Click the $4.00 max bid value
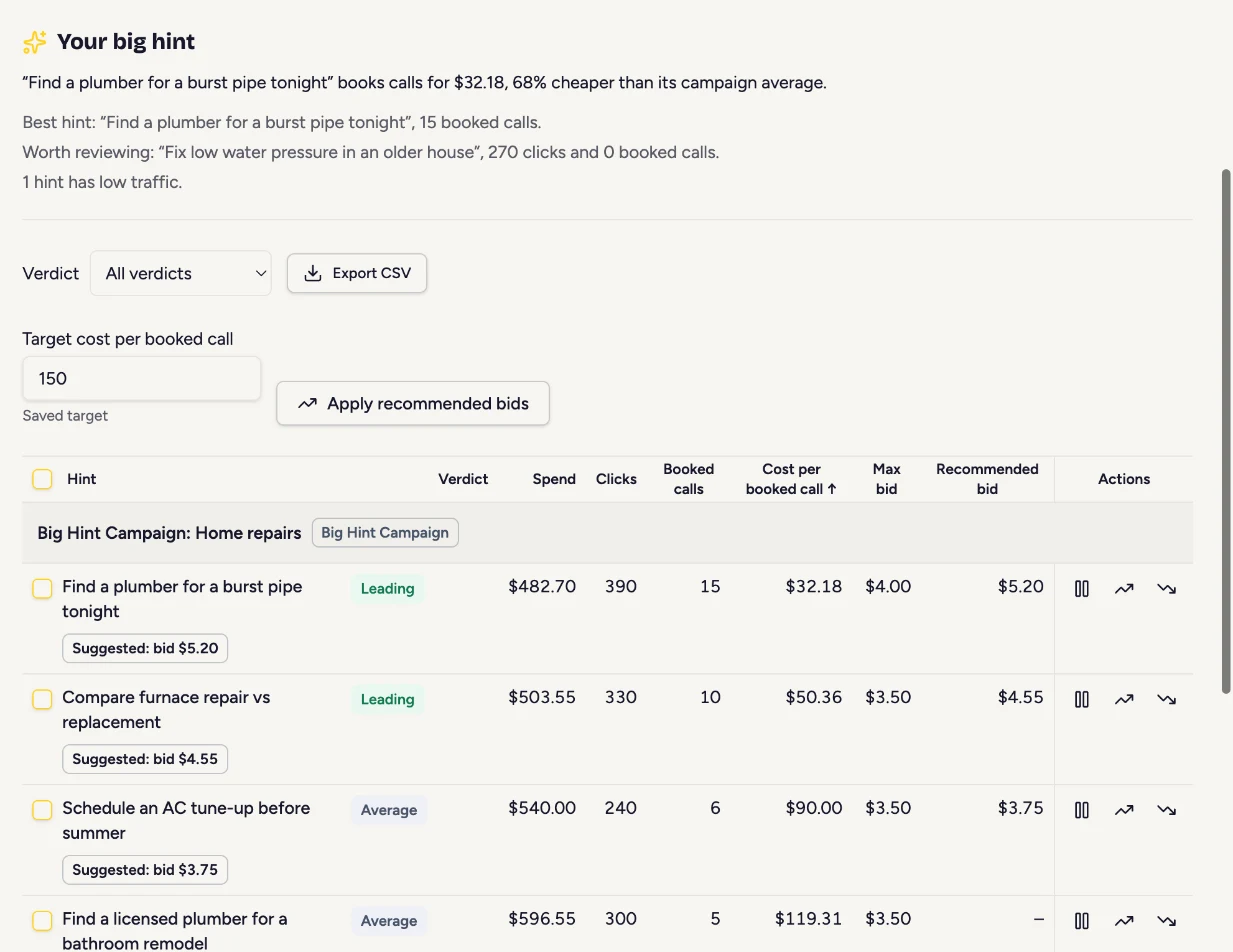Image resolution: width=1233 pixels, height=952 pixels. click(x=888, y=587)
